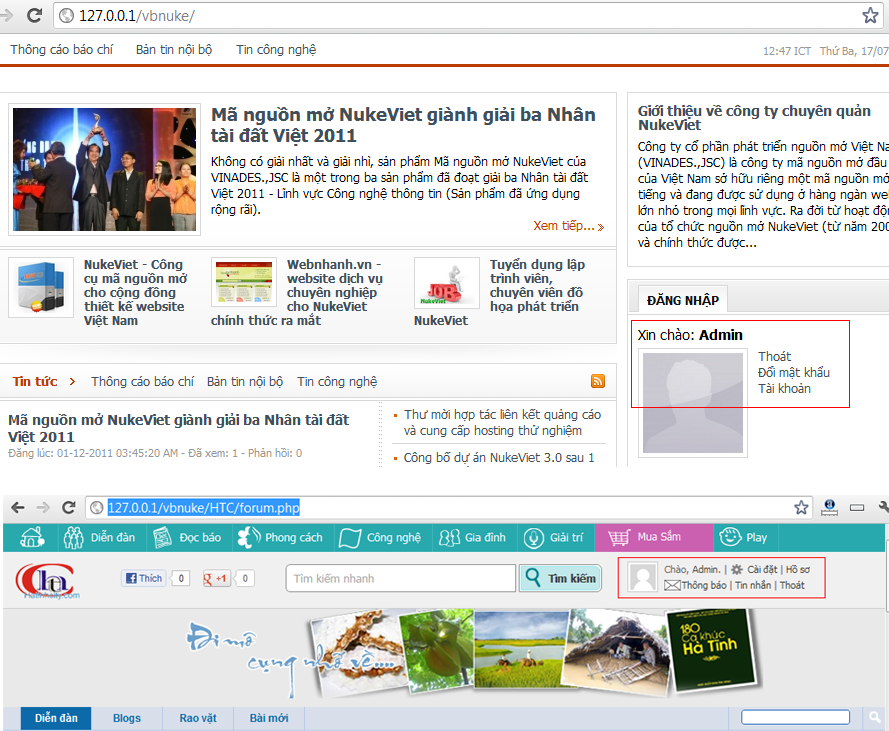The height and width of the screenshot is (731, 889).
Task: Open the award ceremony photo thumbnail
Action: [x=104, y=169]
